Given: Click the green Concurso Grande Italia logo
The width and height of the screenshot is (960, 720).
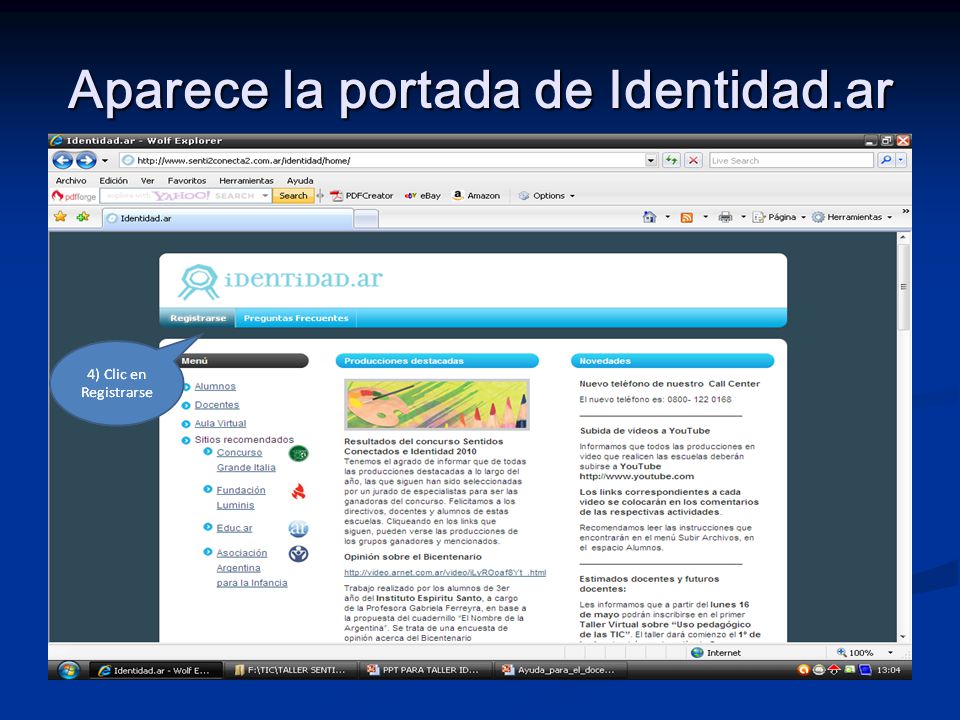Looking at the screenshot, I should click(298, 454).
